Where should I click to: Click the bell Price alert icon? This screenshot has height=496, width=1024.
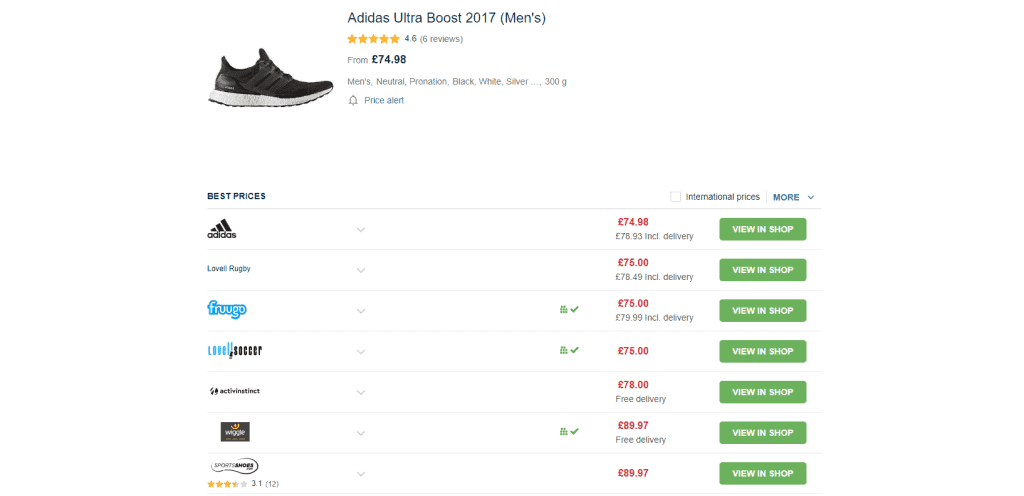[x=353, y=101]
